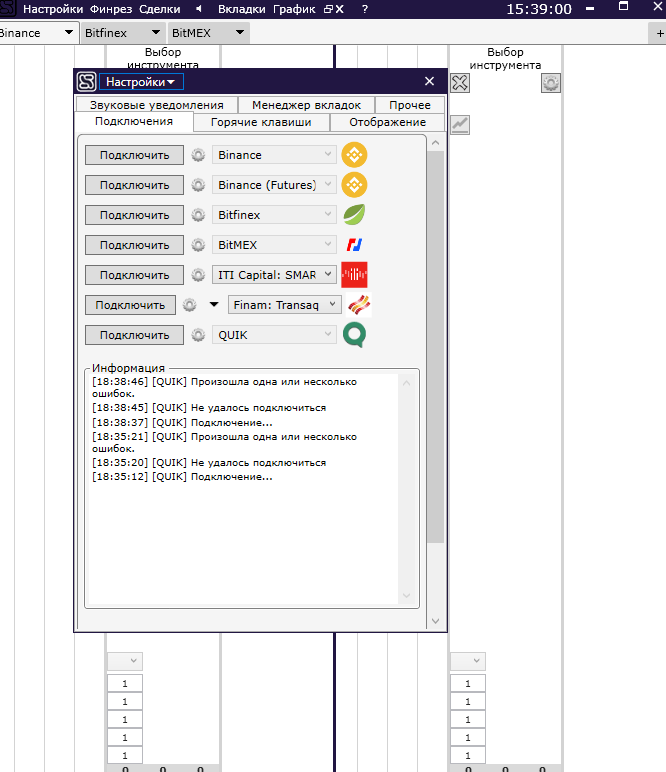Open Bitfinex connection settings gear
This screenshot has height=772, width=666.
pyautogui.click(x=198, y=215)
